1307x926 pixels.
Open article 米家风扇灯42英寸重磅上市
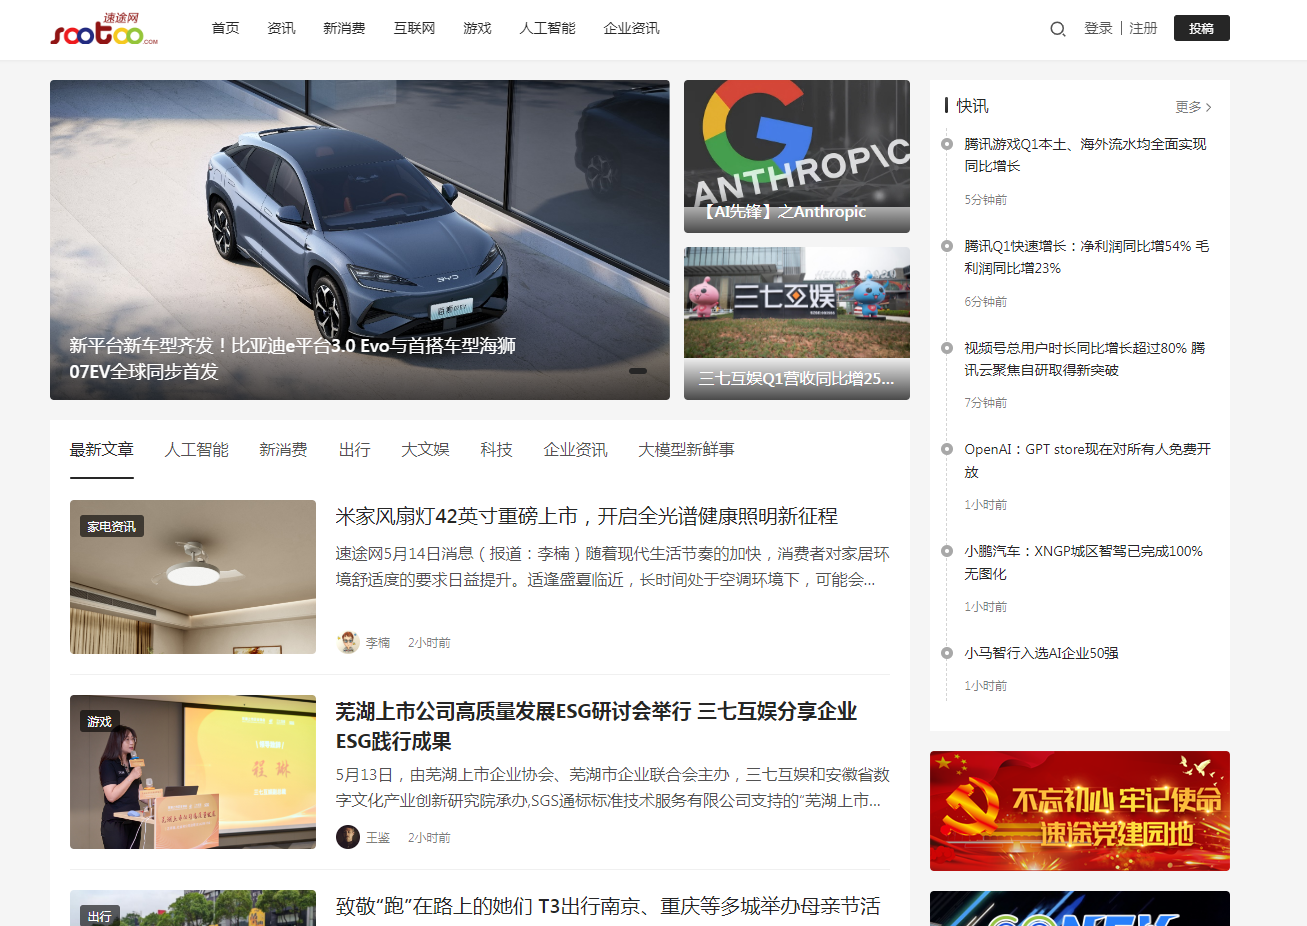[587, 516]
